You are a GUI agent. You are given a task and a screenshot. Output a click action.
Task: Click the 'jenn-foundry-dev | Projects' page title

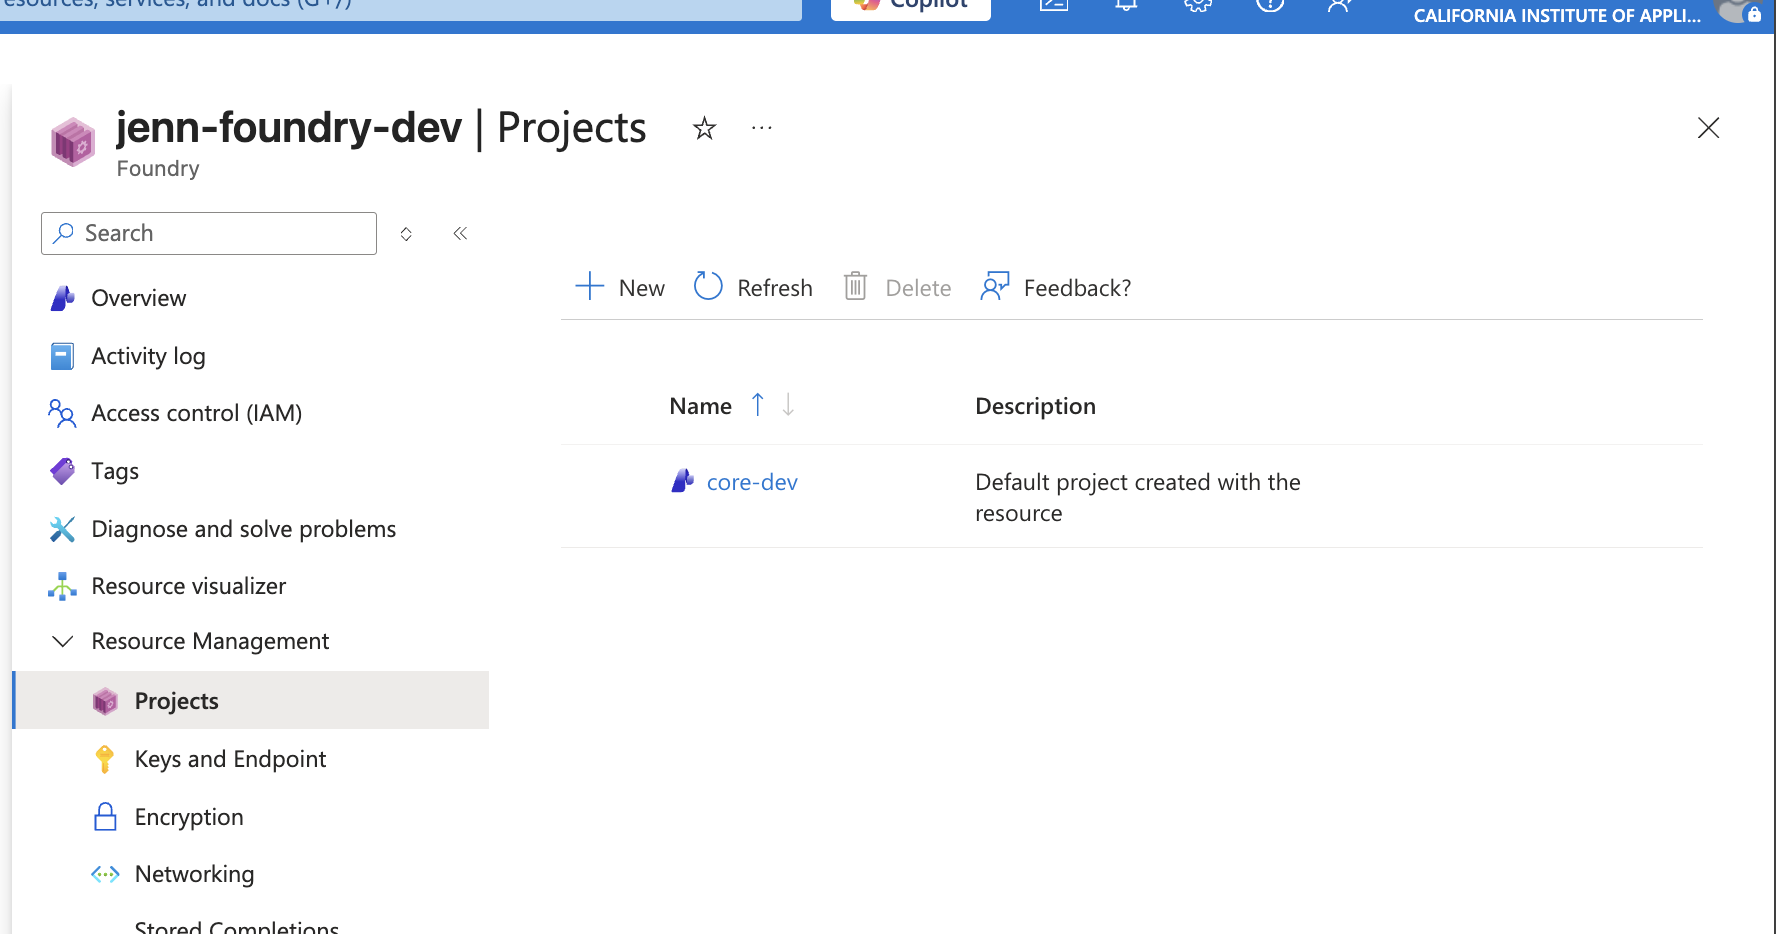381,128
